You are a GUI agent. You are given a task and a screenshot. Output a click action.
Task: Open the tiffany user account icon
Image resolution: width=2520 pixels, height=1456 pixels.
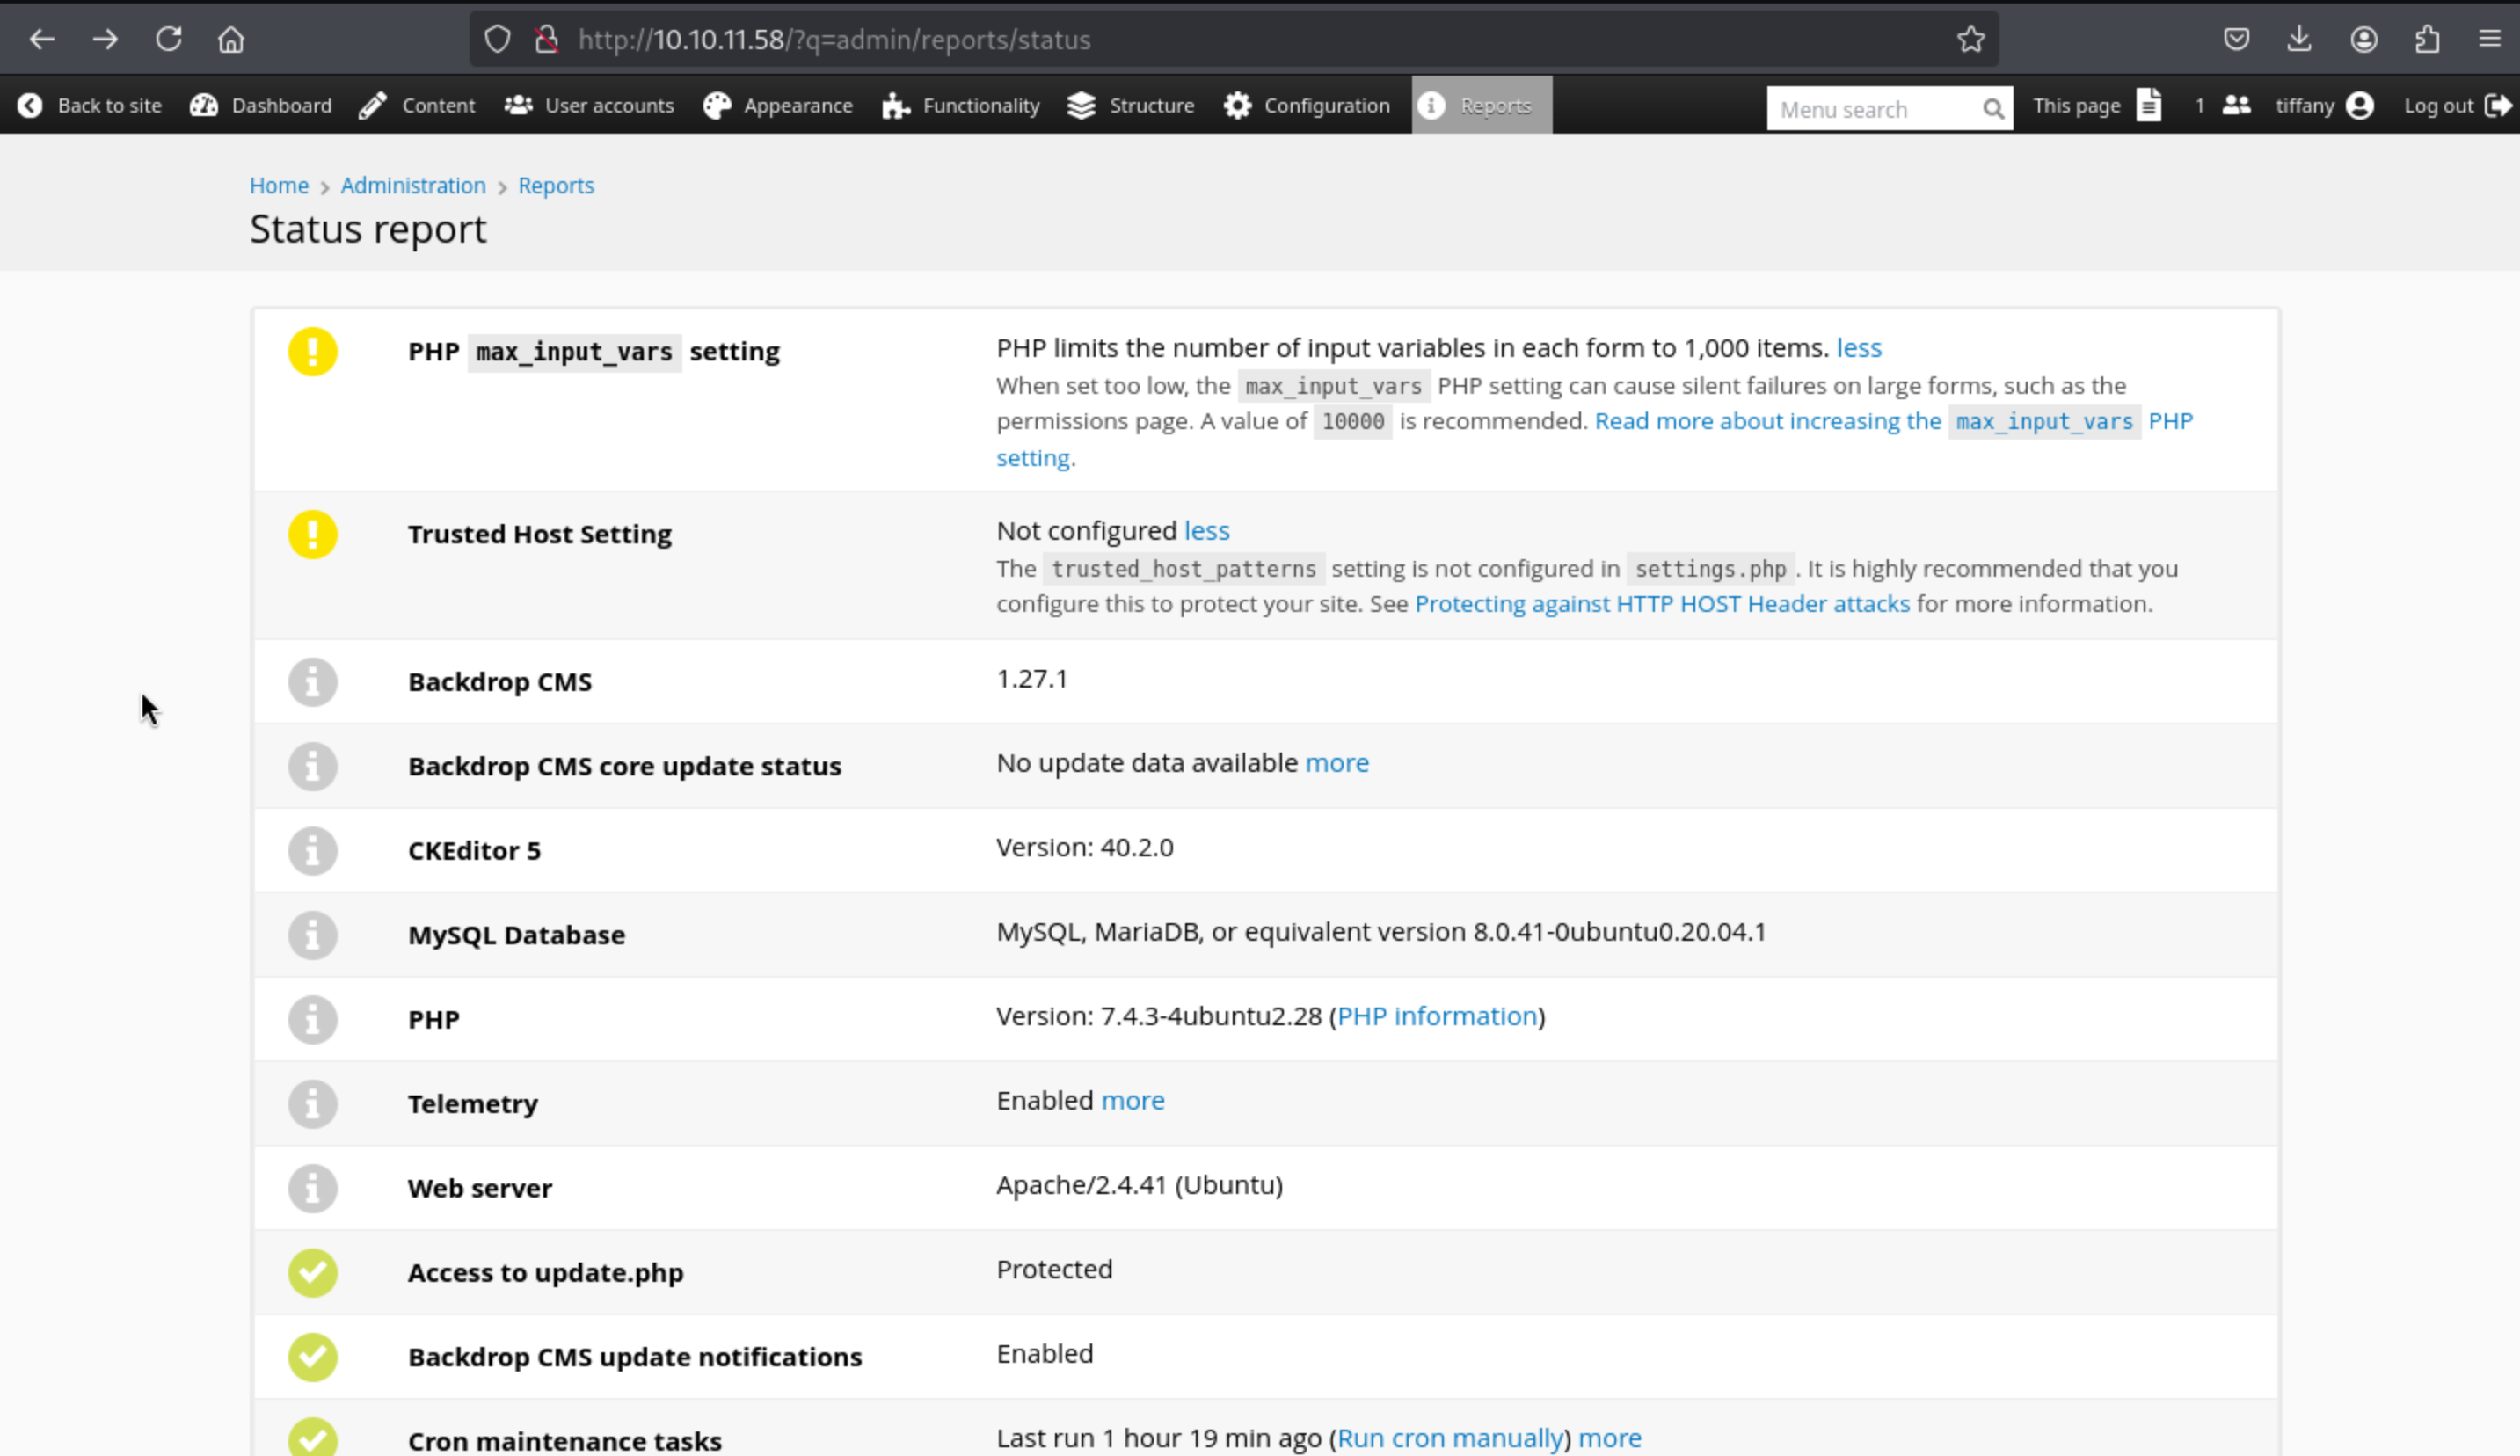[x=2360, y=105]
